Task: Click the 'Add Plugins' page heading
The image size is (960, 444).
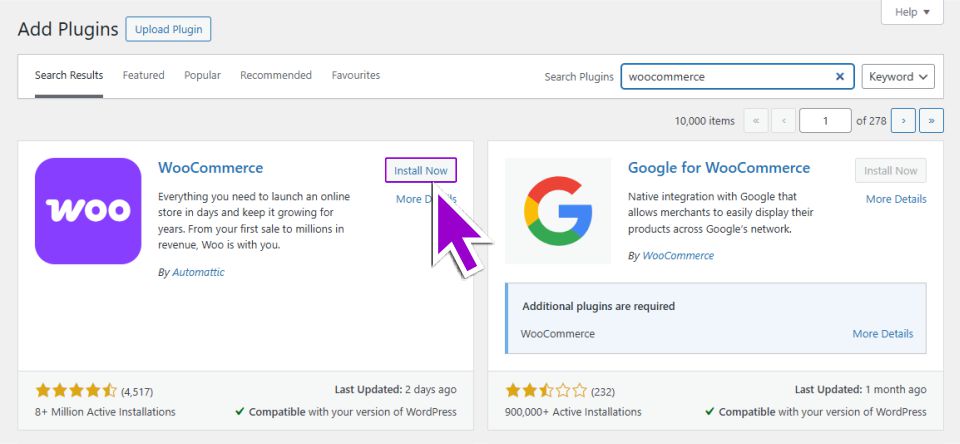Action: pos(68,29)
